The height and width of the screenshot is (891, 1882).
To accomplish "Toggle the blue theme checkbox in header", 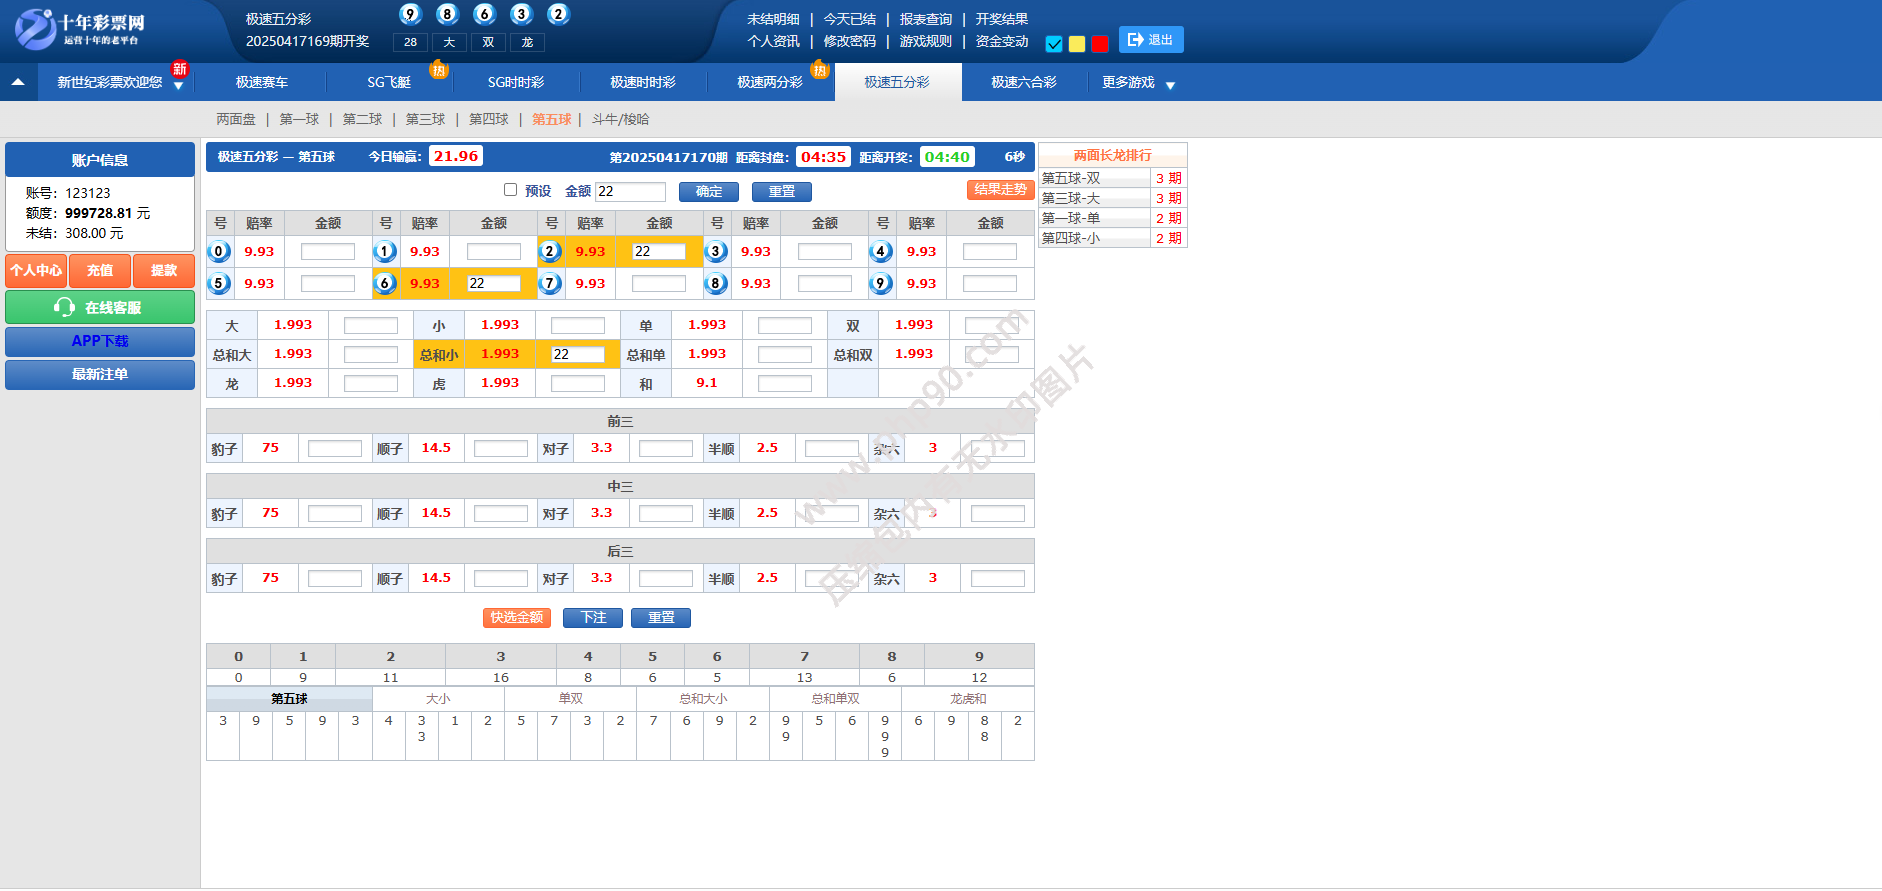I will (x=1054, y=44).
